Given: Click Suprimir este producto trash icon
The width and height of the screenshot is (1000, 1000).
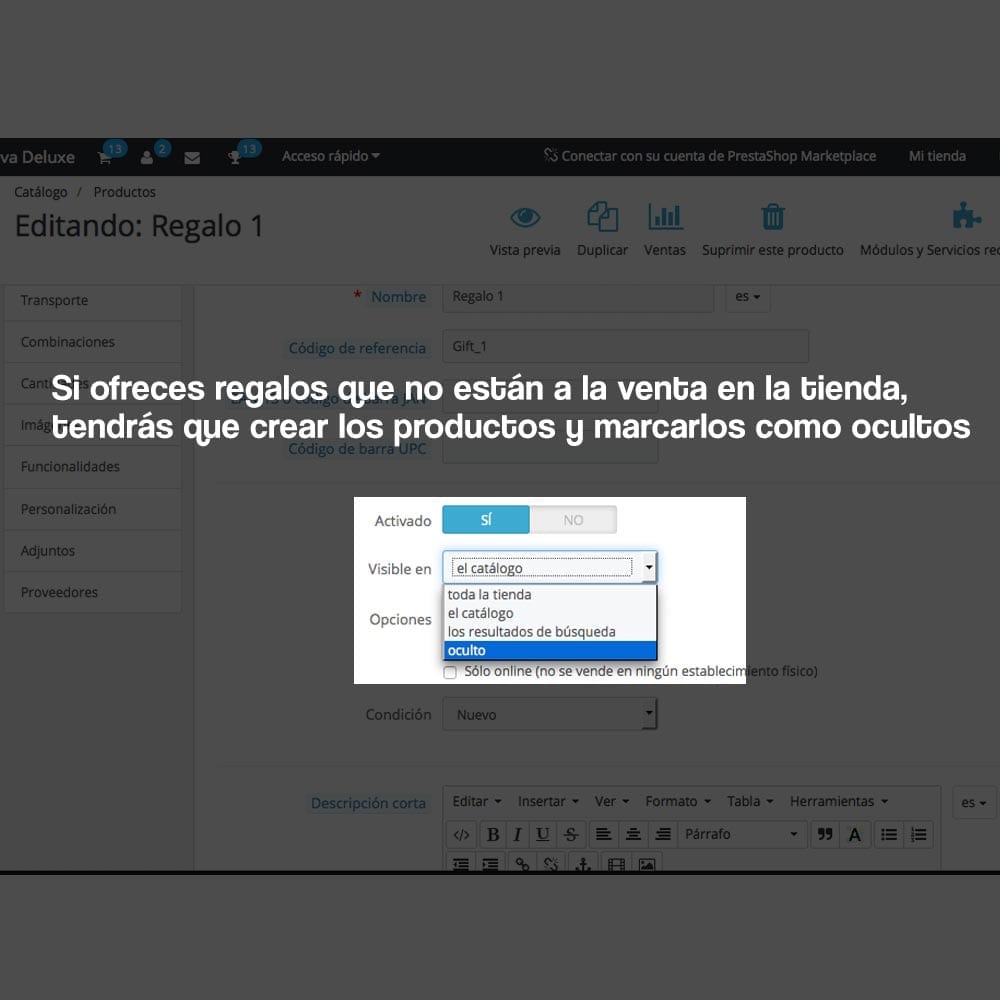Looking at the screenshot, I should (772, 217).
